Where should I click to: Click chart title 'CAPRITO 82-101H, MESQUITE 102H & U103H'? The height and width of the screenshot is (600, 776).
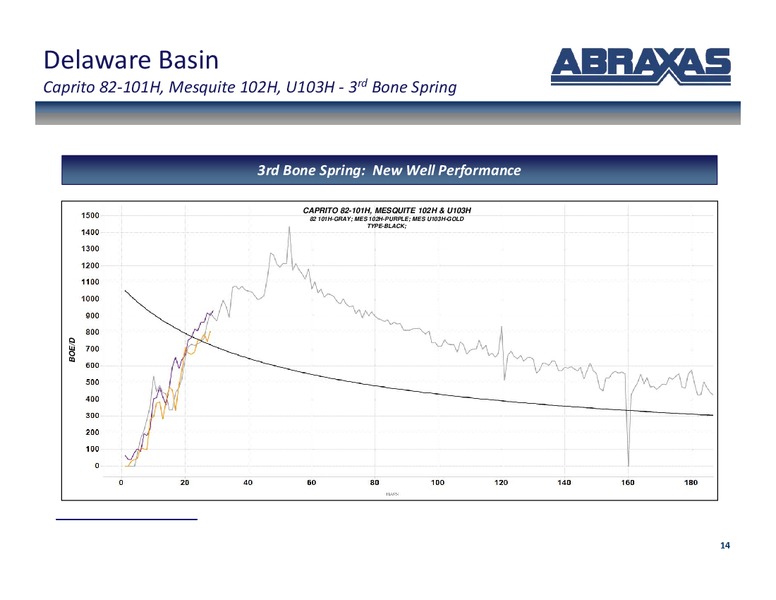pos(387,210)
